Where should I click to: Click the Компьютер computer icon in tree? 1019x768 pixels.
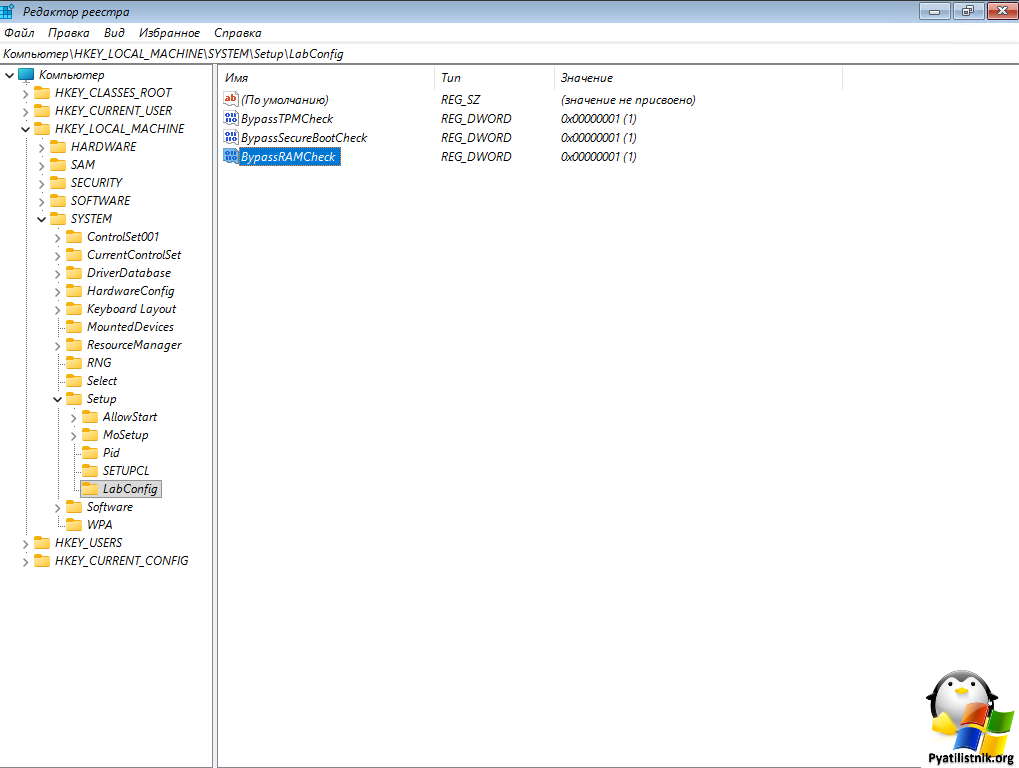pyautogui.click(x=26, y=75)
